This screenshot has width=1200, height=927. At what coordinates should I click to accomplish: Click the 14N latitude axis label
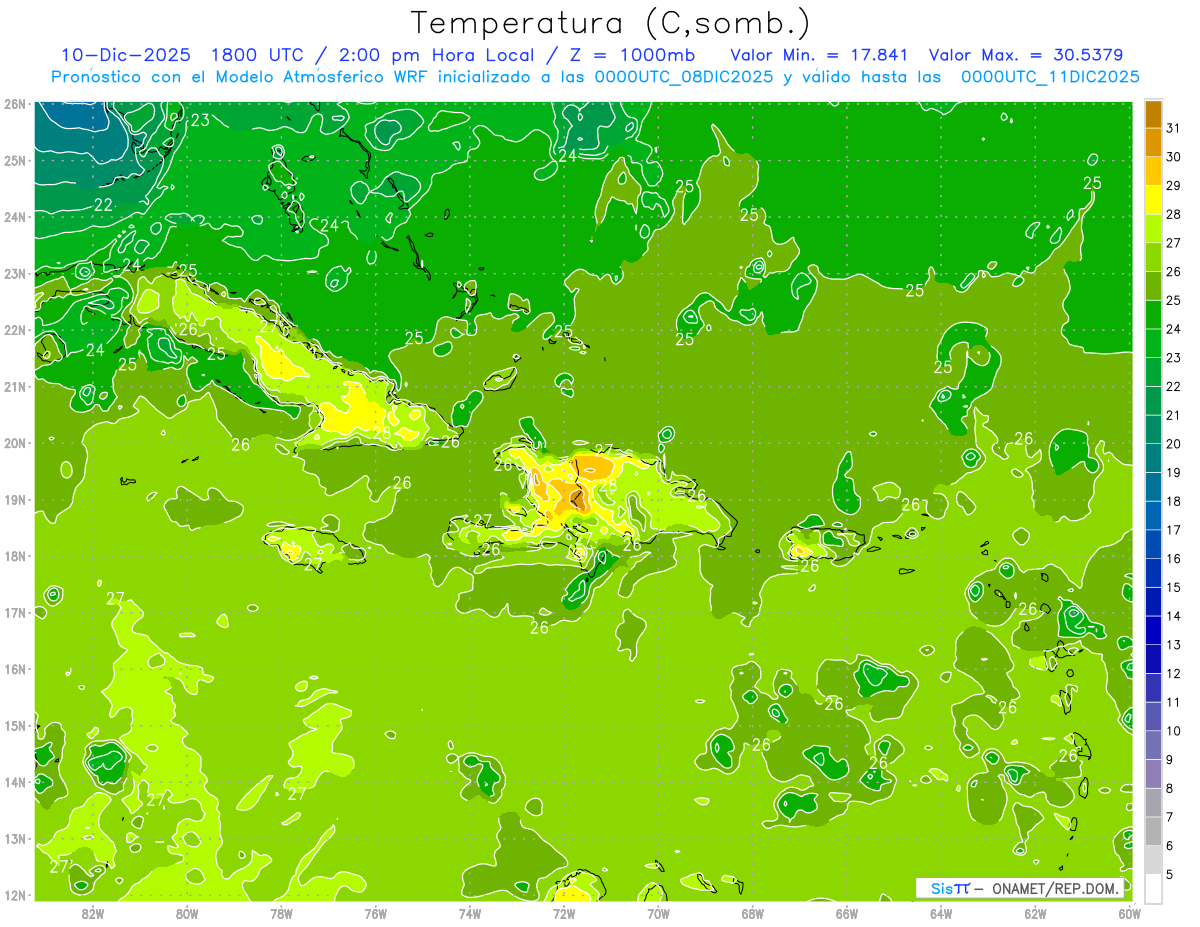(14, 781)
